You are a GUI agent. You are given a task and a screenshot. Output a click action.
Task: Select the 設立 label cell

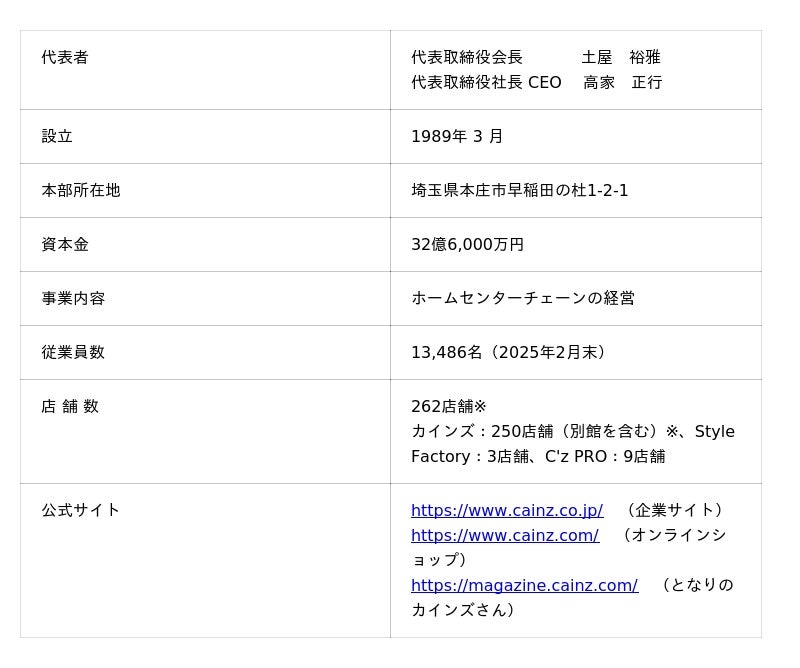pos(57,136)
